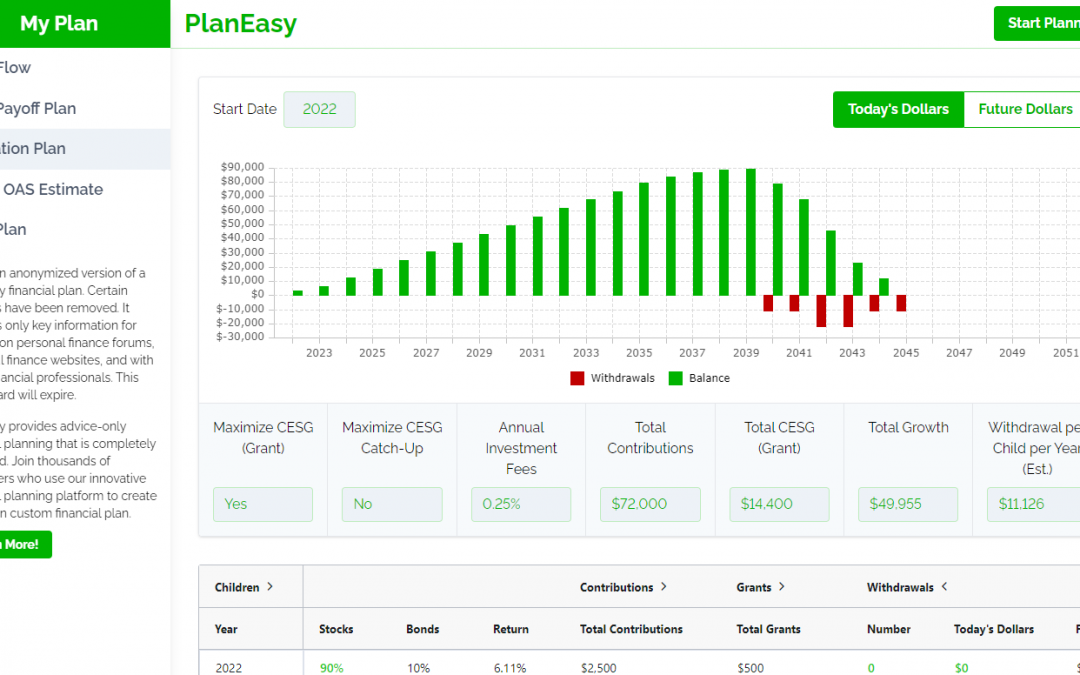Toggle Balance series via its legend label
Viewport: 1080px width, 675px height.
709,378
